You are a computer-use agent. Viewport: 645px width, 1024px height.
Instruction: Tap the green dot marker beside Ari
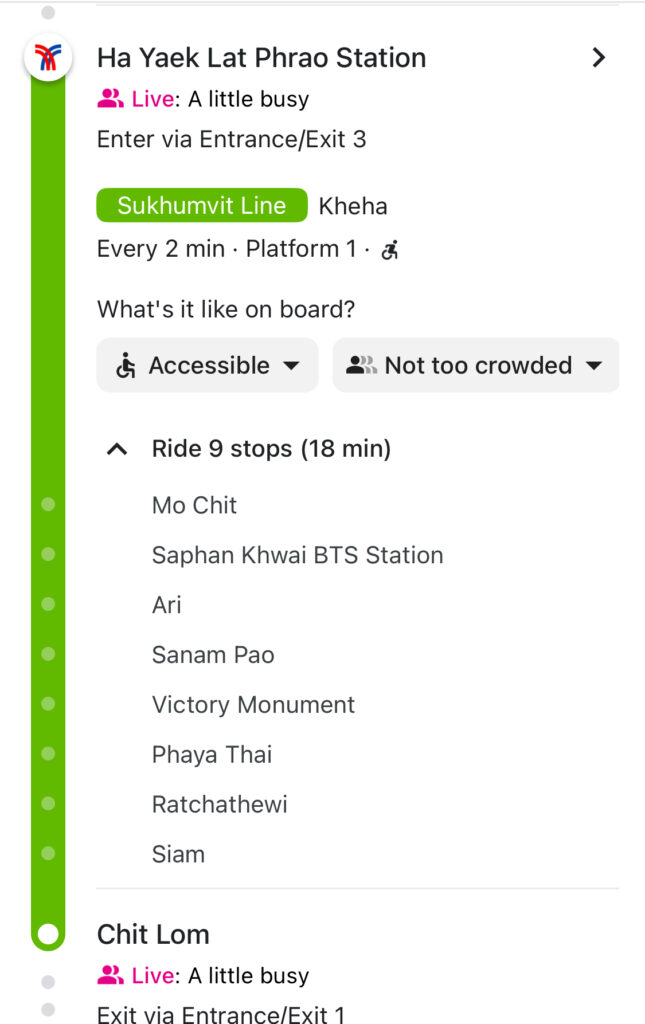coord(48,604)
